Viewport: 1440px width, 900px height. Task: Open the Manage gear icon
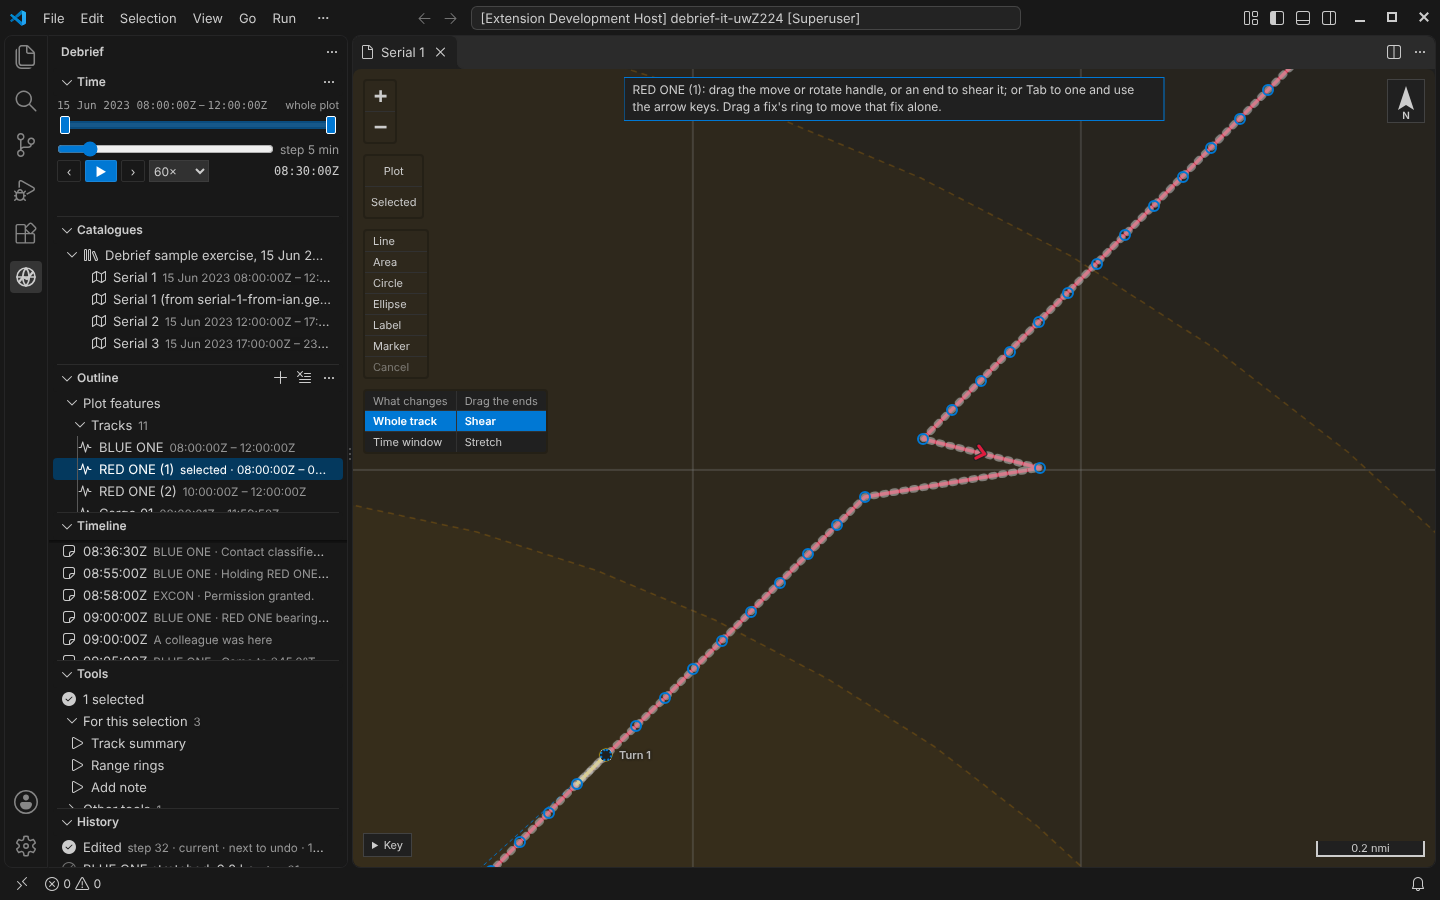click(26, 846)
